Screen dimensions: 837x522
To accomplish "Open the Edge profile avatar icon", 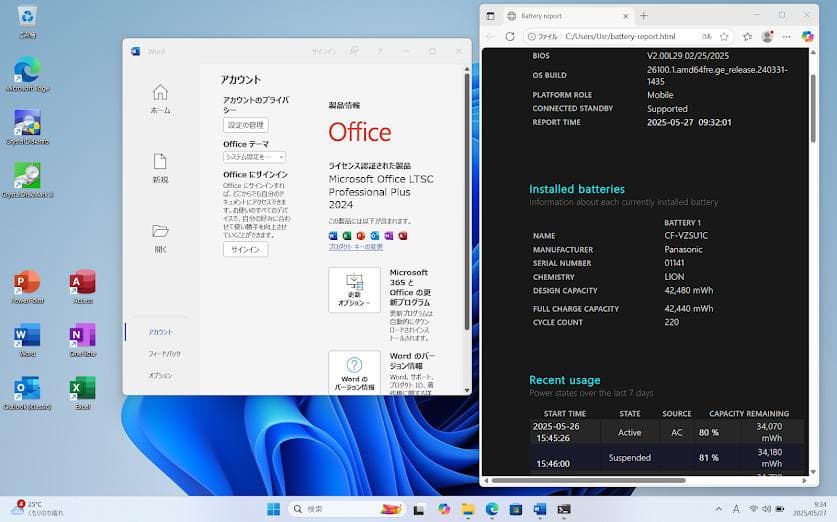I will tap(767, 36).
